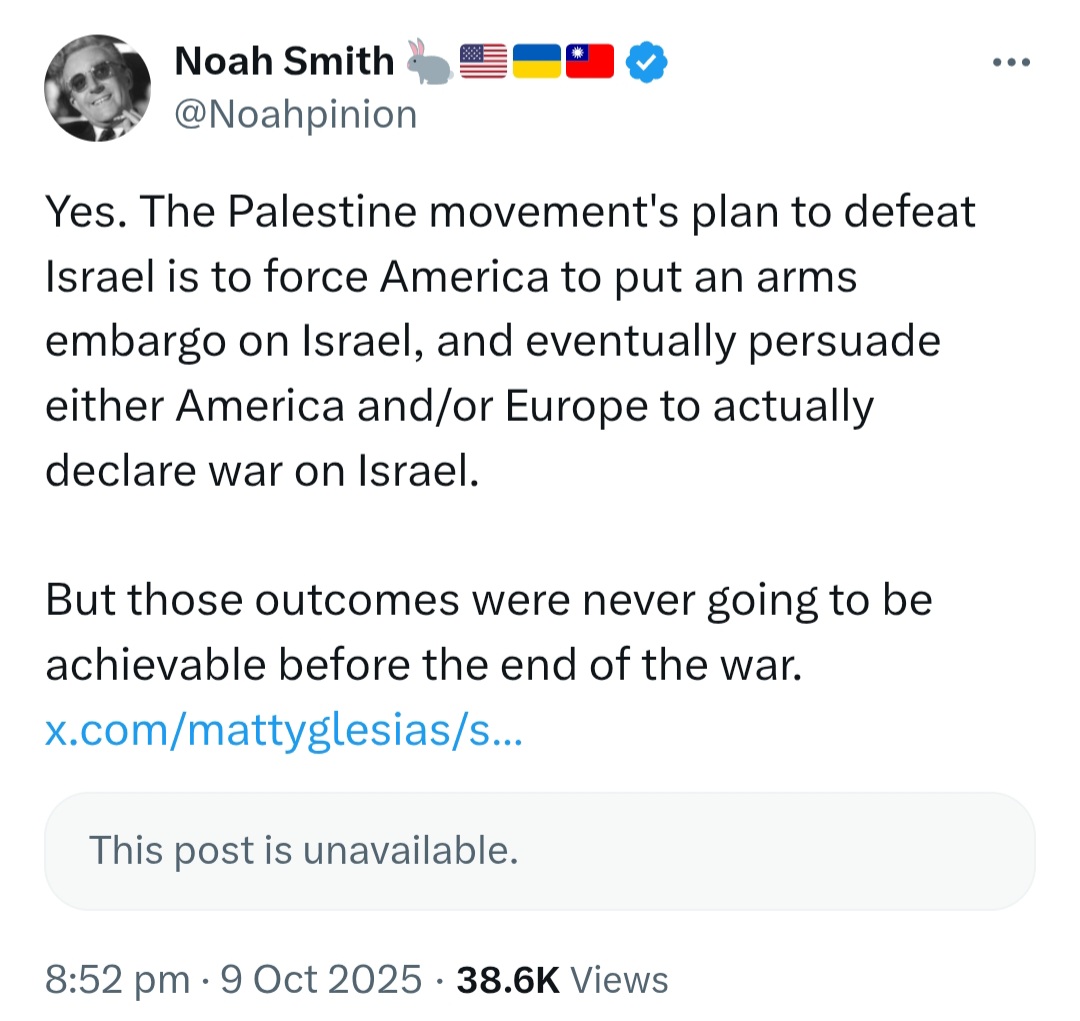Click the paragraph starting "Yes. The Palestine movement's"

point(510,341)
